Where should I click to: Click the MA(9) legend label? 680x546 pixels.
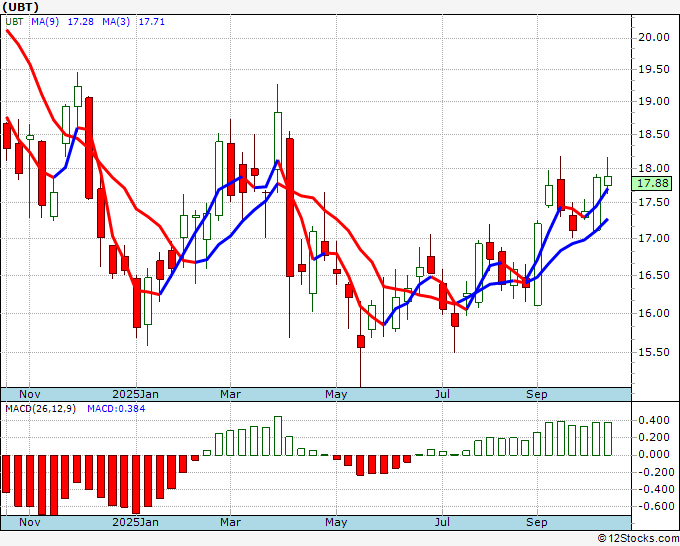pyautogui.click(x=45, y=22)
